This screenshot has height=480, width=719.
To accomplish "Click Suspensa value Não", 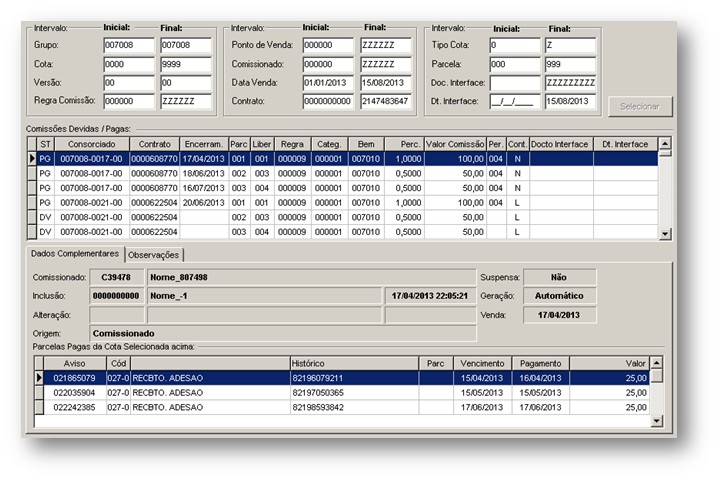I will (559, 277).
